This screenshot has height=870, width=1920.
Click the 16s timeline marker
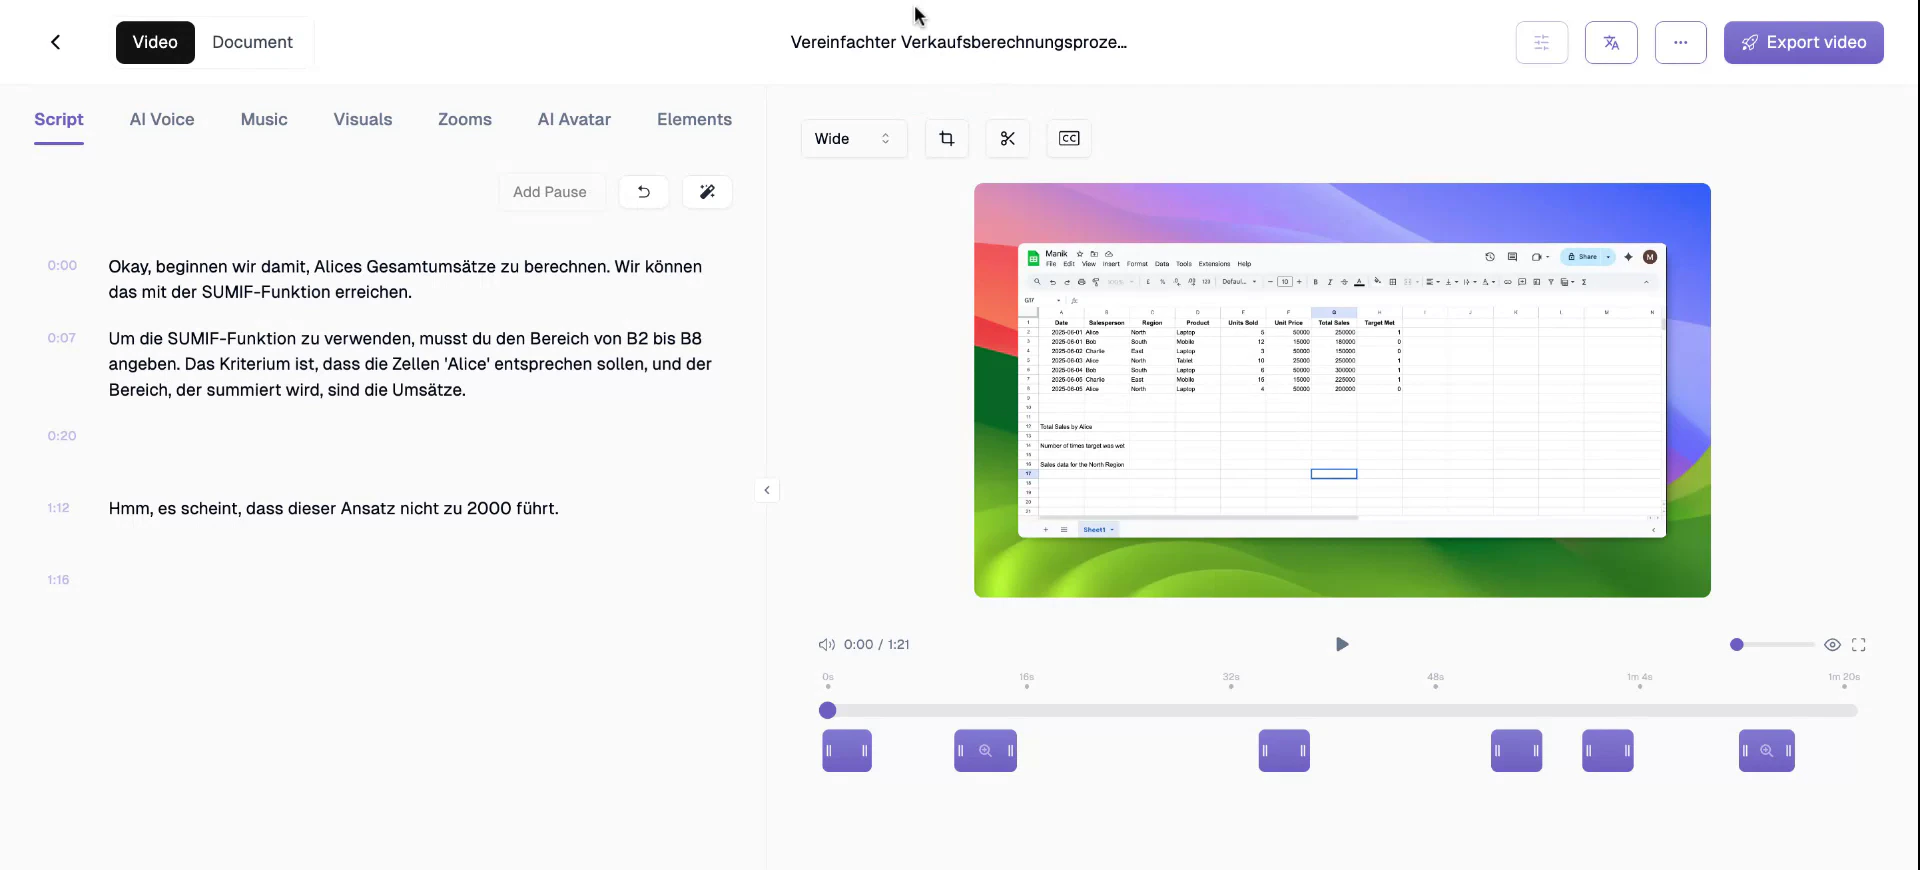coord(1027,681)
